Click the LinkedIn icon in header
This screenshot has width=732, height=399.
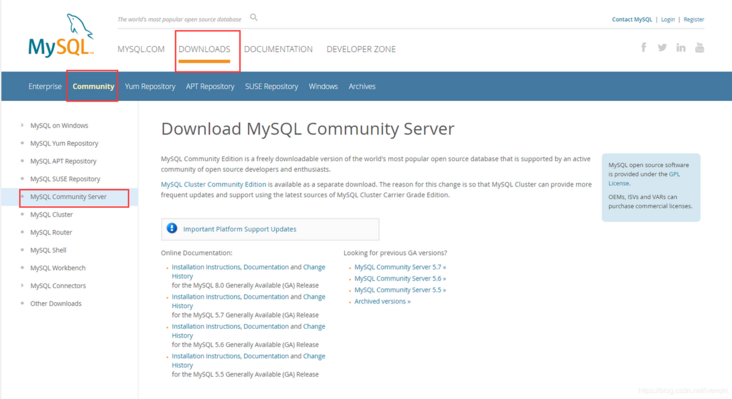pyautogui.click(x=681, y=48)
